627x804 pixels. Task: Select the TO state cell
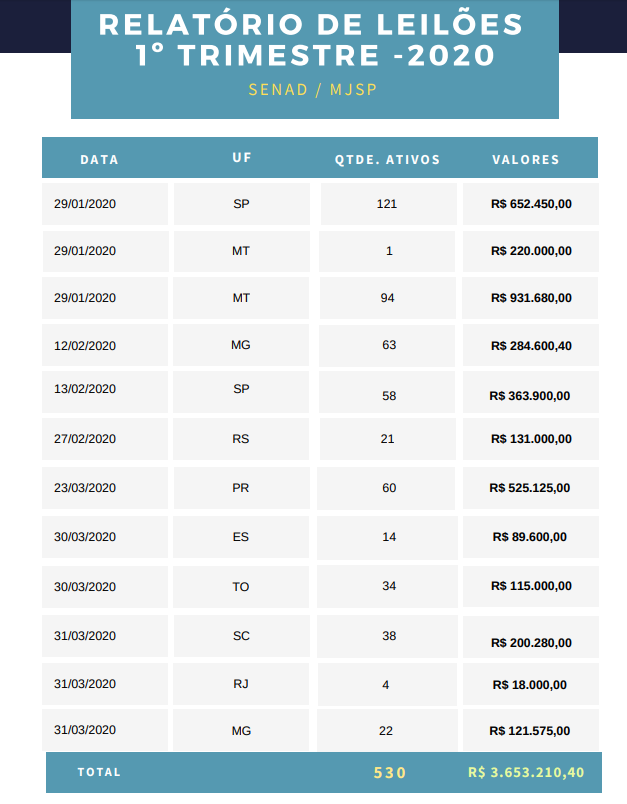(241, 586)
